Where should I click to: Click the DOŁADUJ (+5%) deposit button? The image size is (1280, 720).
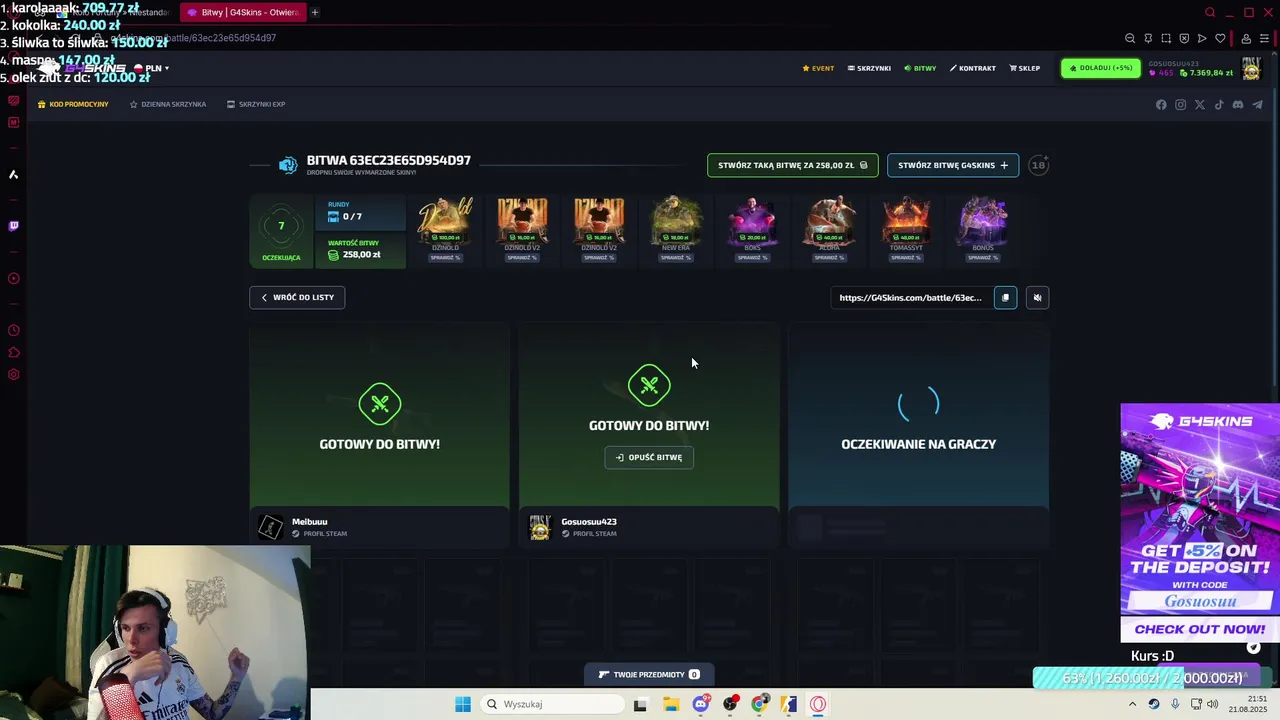(1101, 68)
